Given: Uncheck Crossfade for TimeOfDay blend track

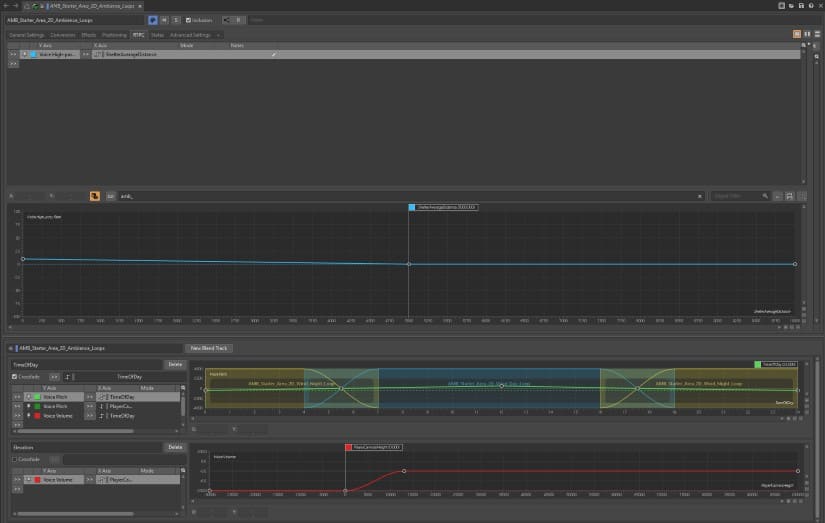Looking at the screenshot, I should tap(14, 377).
